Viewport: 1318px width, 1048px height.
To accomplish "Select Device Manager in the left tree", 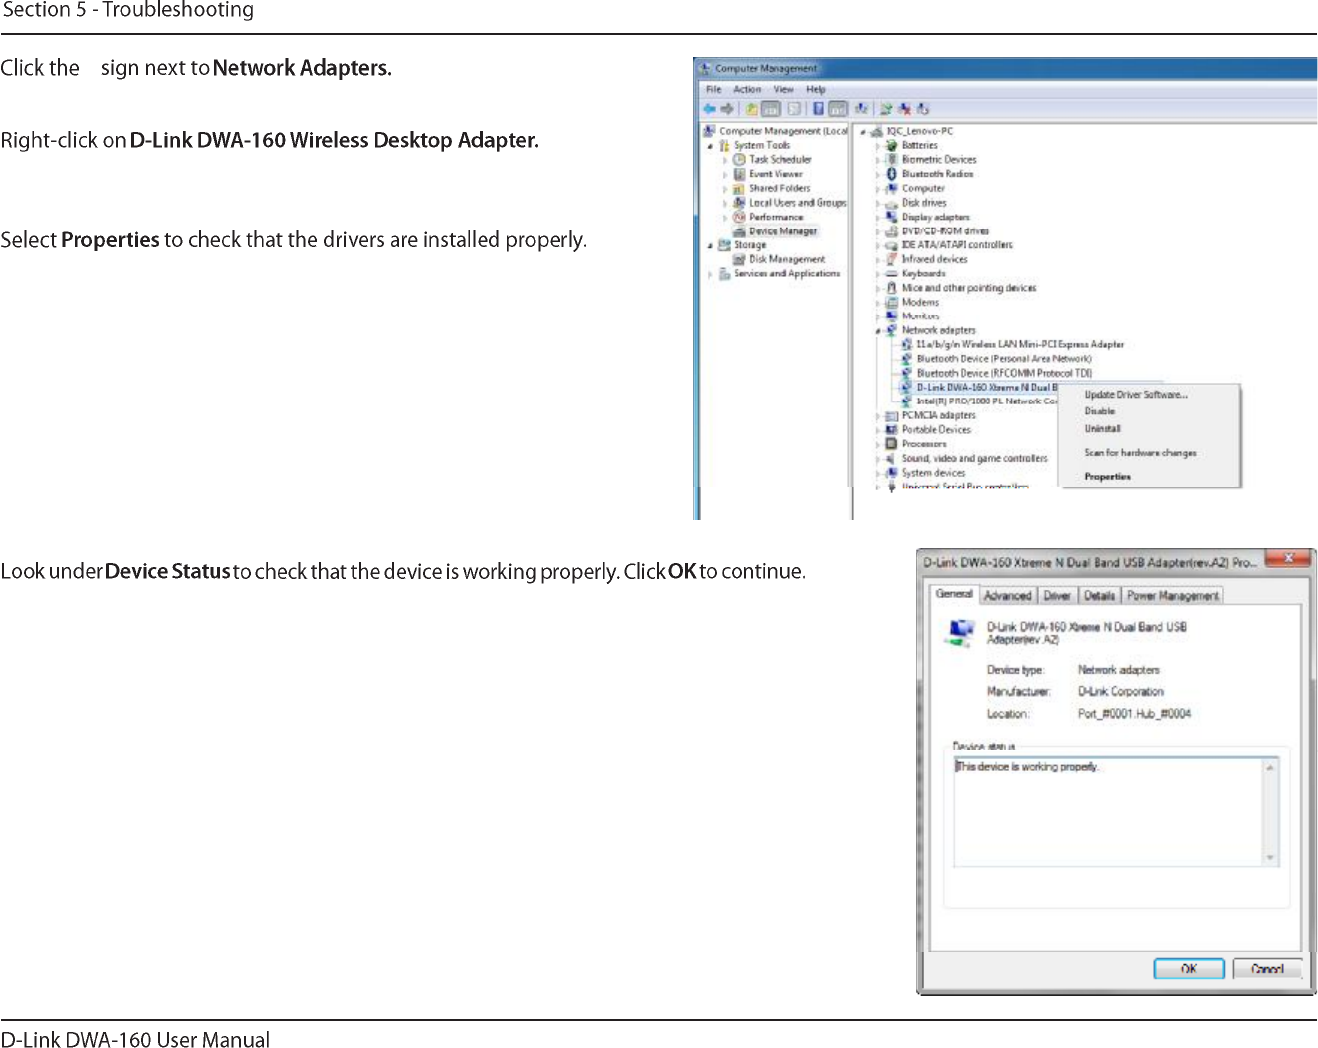I will coord(783,231).
